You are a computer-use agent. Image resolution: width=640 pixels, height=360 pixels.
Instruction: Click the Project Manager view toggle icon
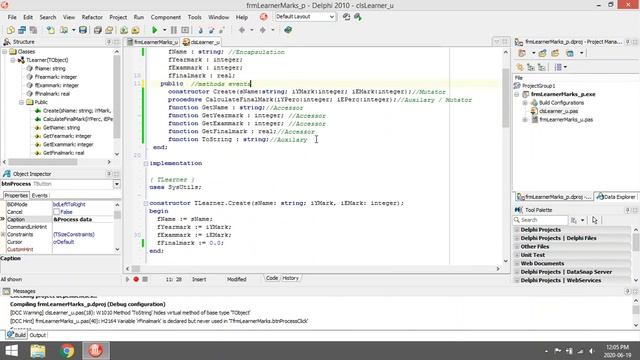point(570,53)
